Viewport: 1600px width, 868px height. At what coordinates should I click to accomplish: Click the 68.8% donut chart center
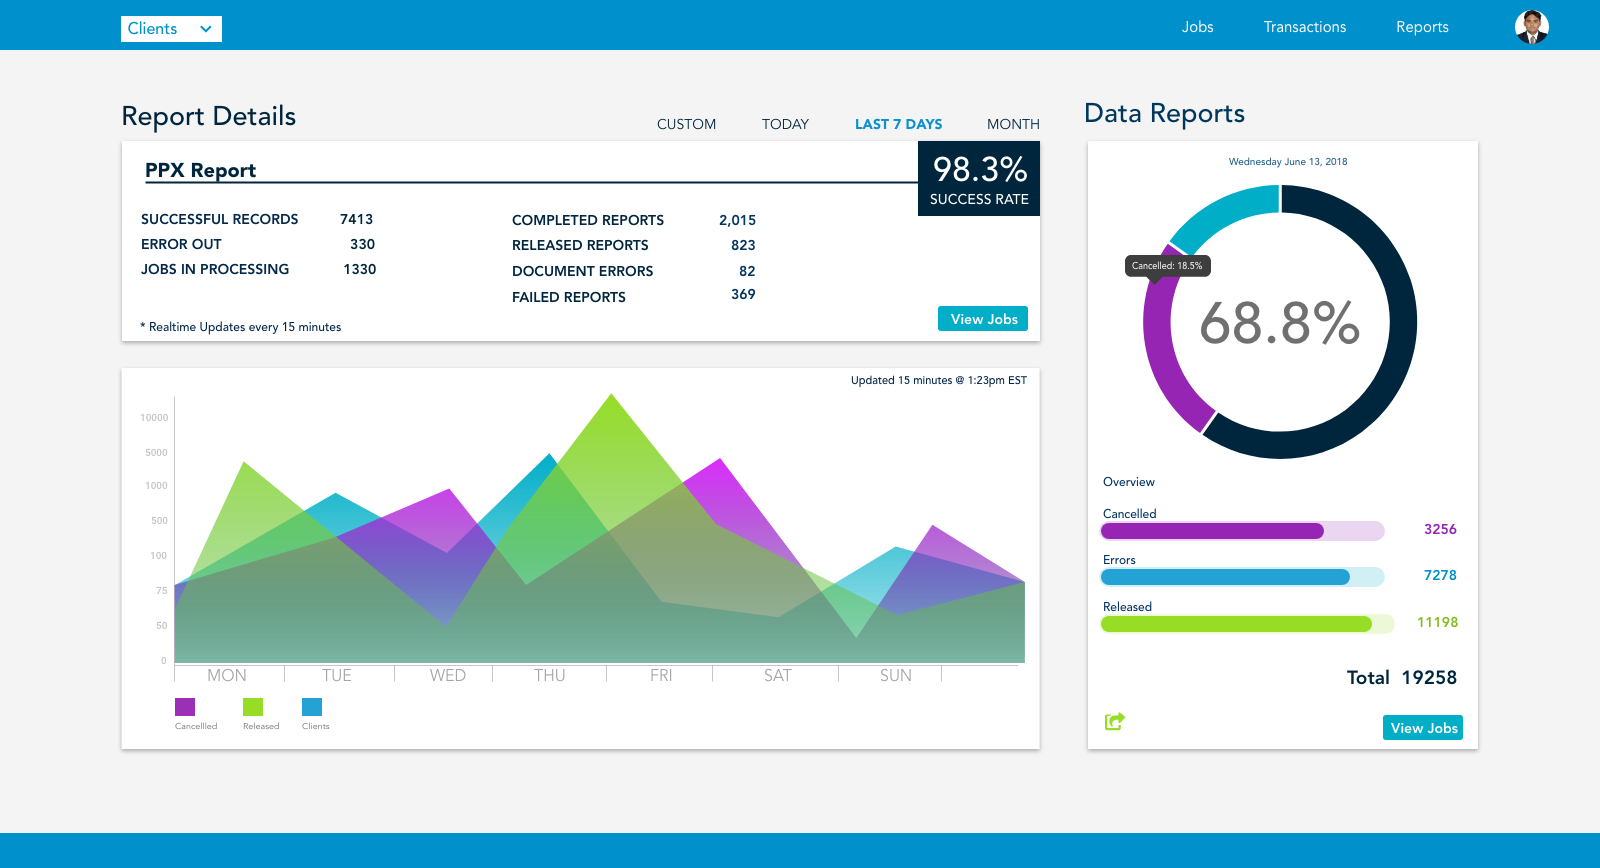click(x=1280, y=323)
